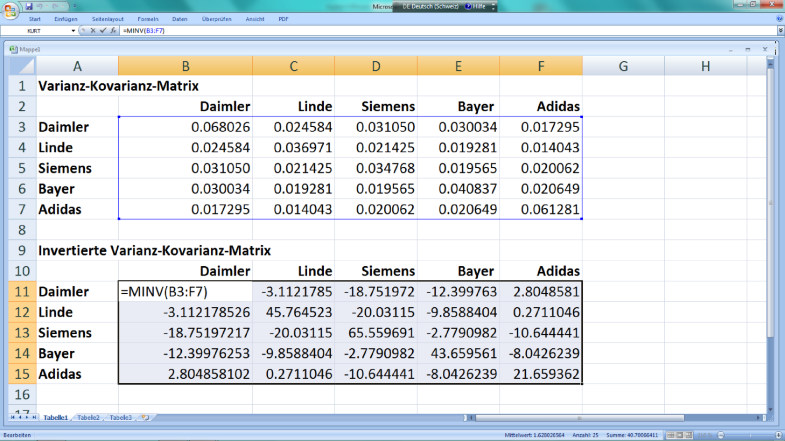The image size is (785, 441).
Task: Select cell with value 45.764523
Action: 293,312
